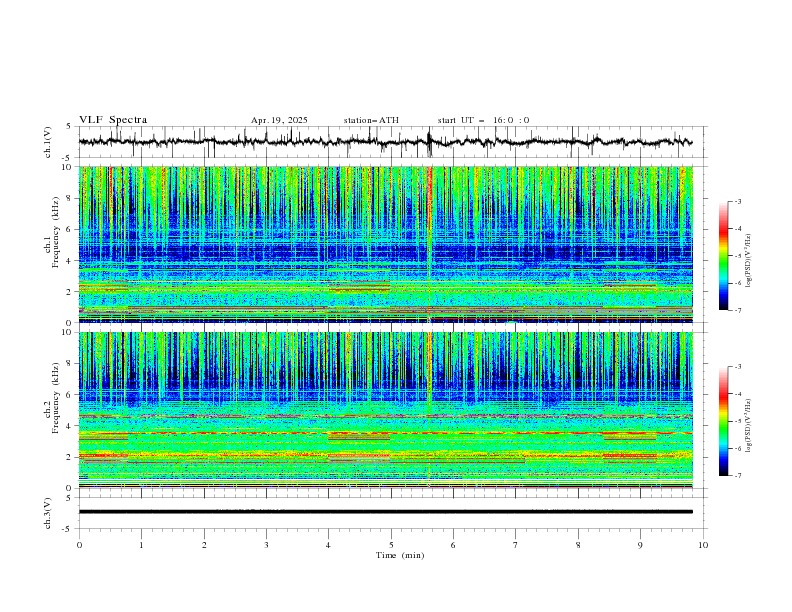Image resolution: width=792 pixels, height=612 pixels.
Task: Click time axis tick label "5"
Action: (391, 545)
